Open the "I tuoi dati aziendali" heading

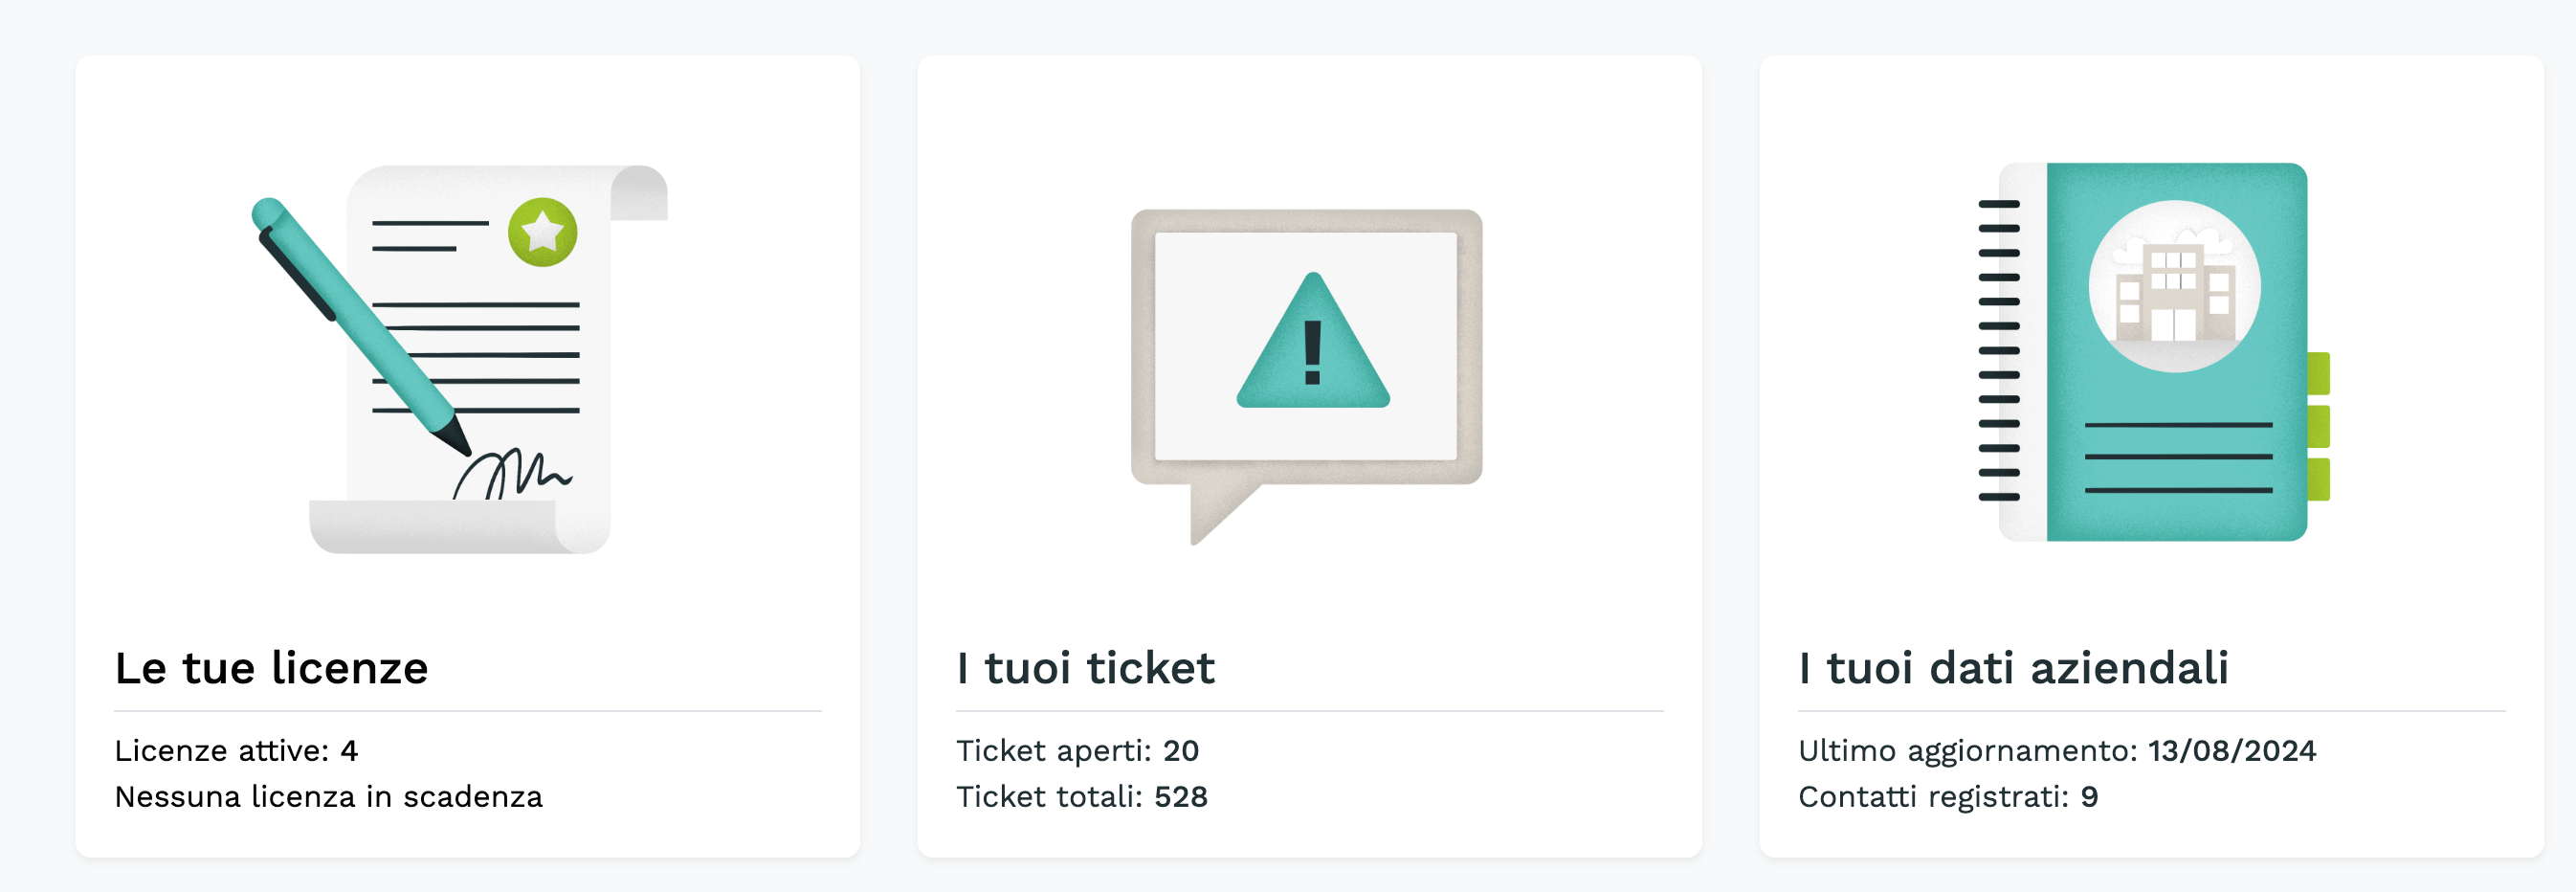coord(2013,668)
